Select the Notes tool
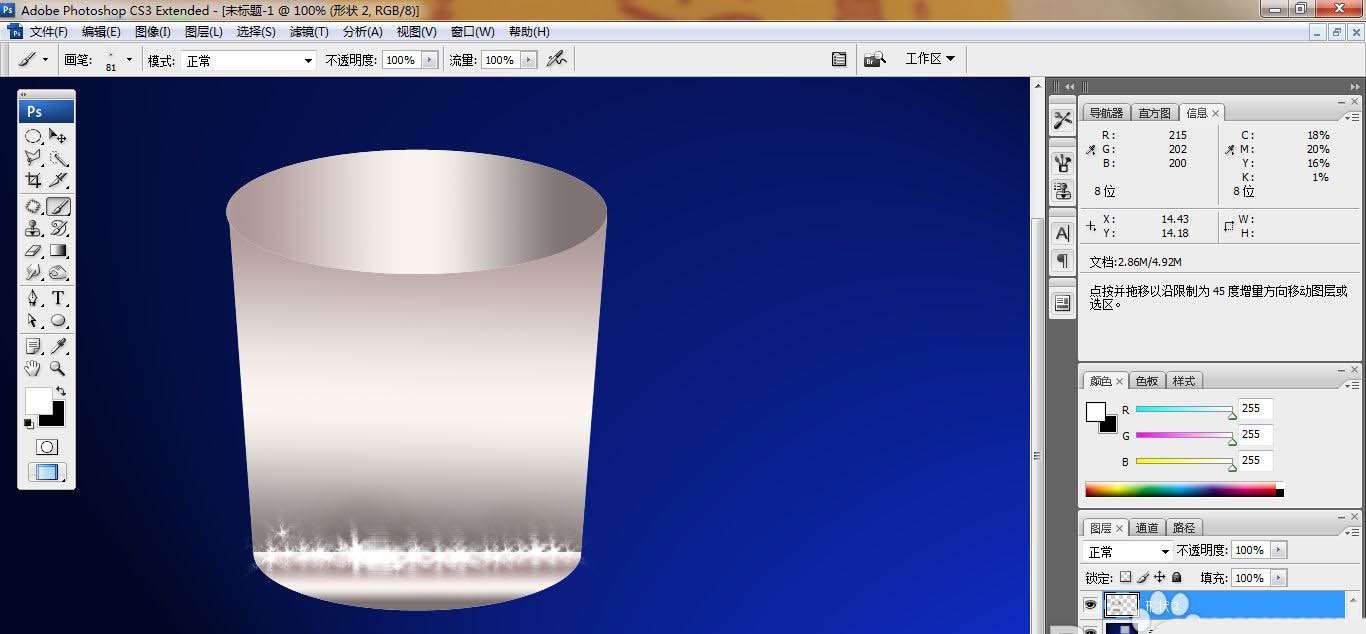This screenshot has height=634, width=1366. tap(33, 346)
